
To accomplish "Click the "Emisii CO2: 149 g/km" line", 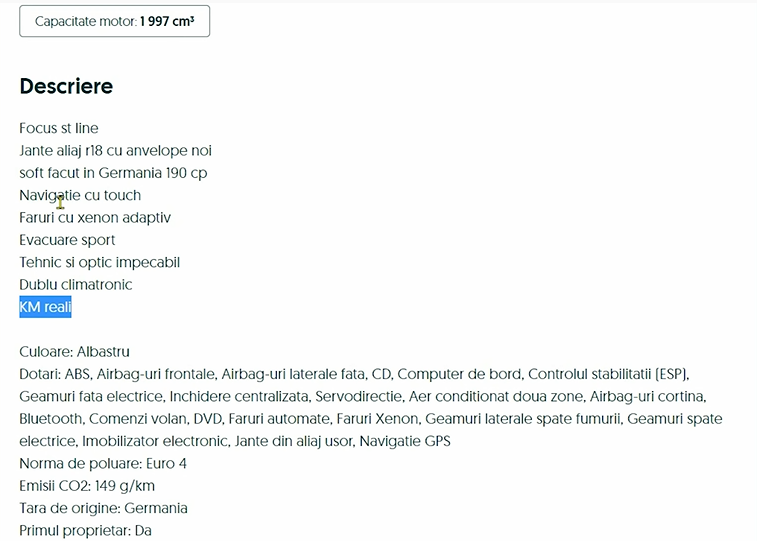I will (x=87, y=486).
